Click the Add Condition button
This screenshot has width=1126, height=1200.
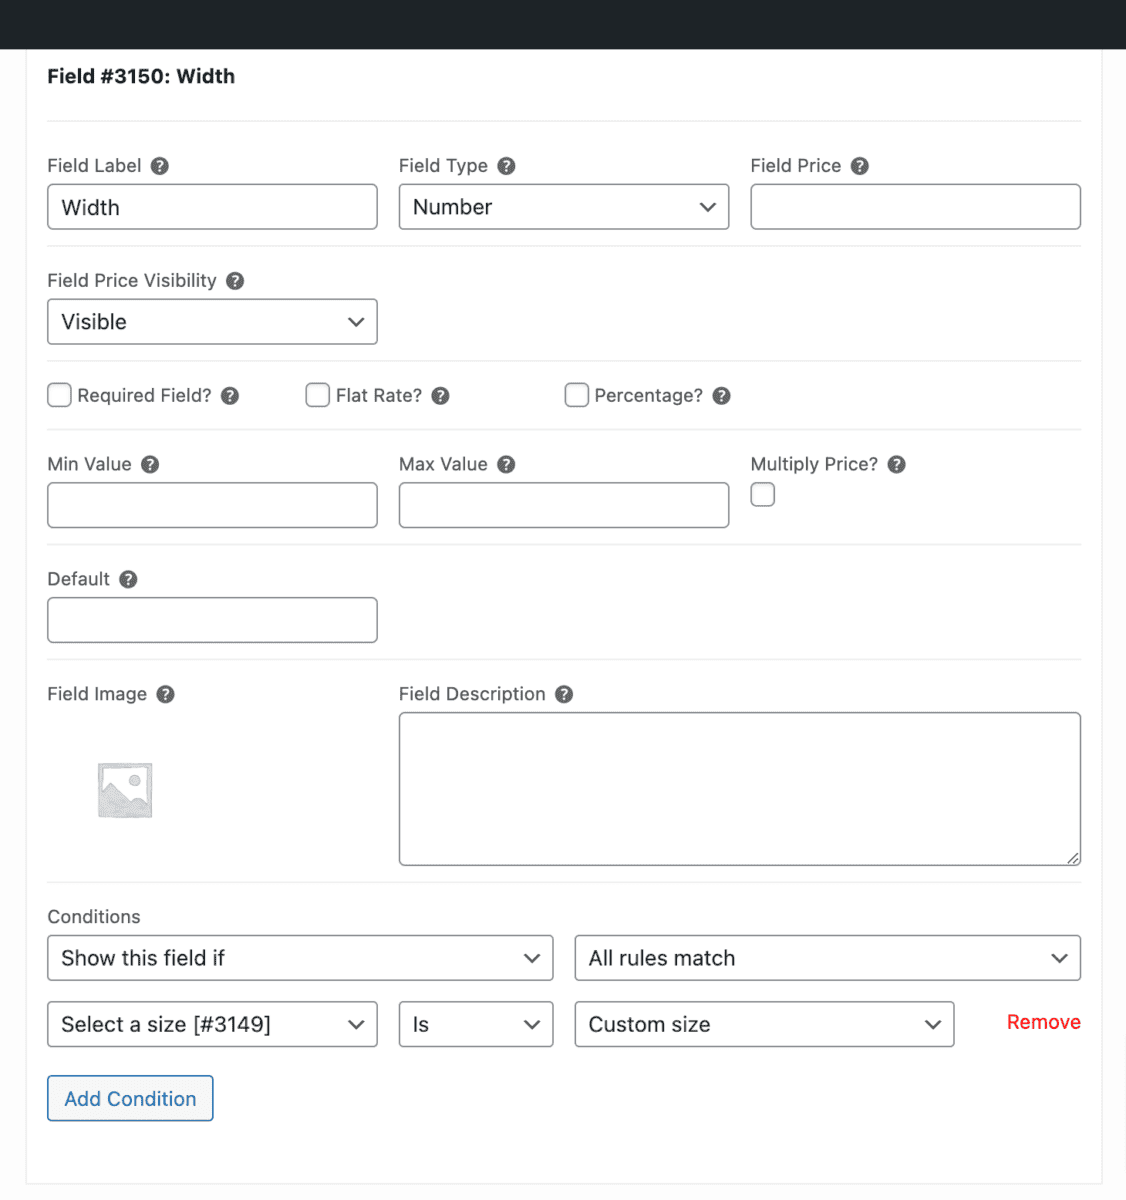[130, 1098]
